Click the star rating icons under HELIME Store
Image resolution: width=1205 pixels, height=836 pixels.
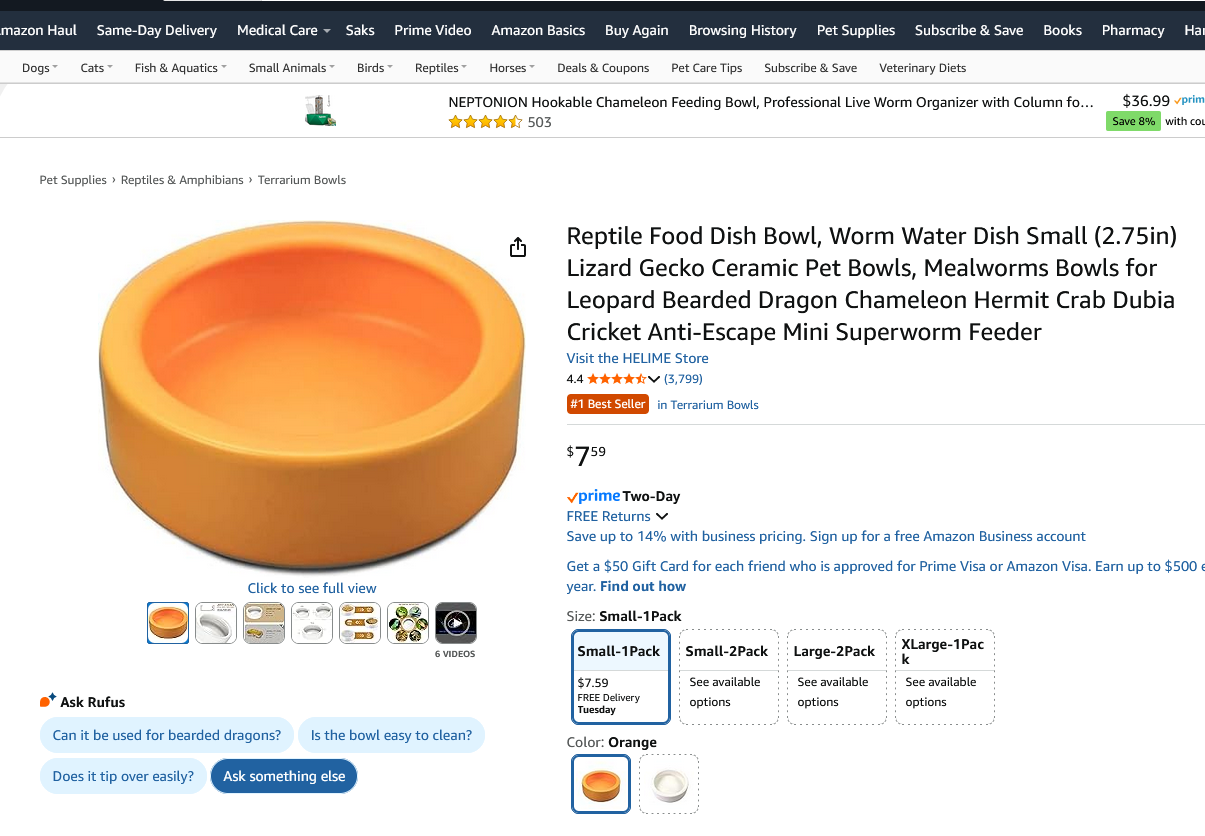tap(617, 379)
